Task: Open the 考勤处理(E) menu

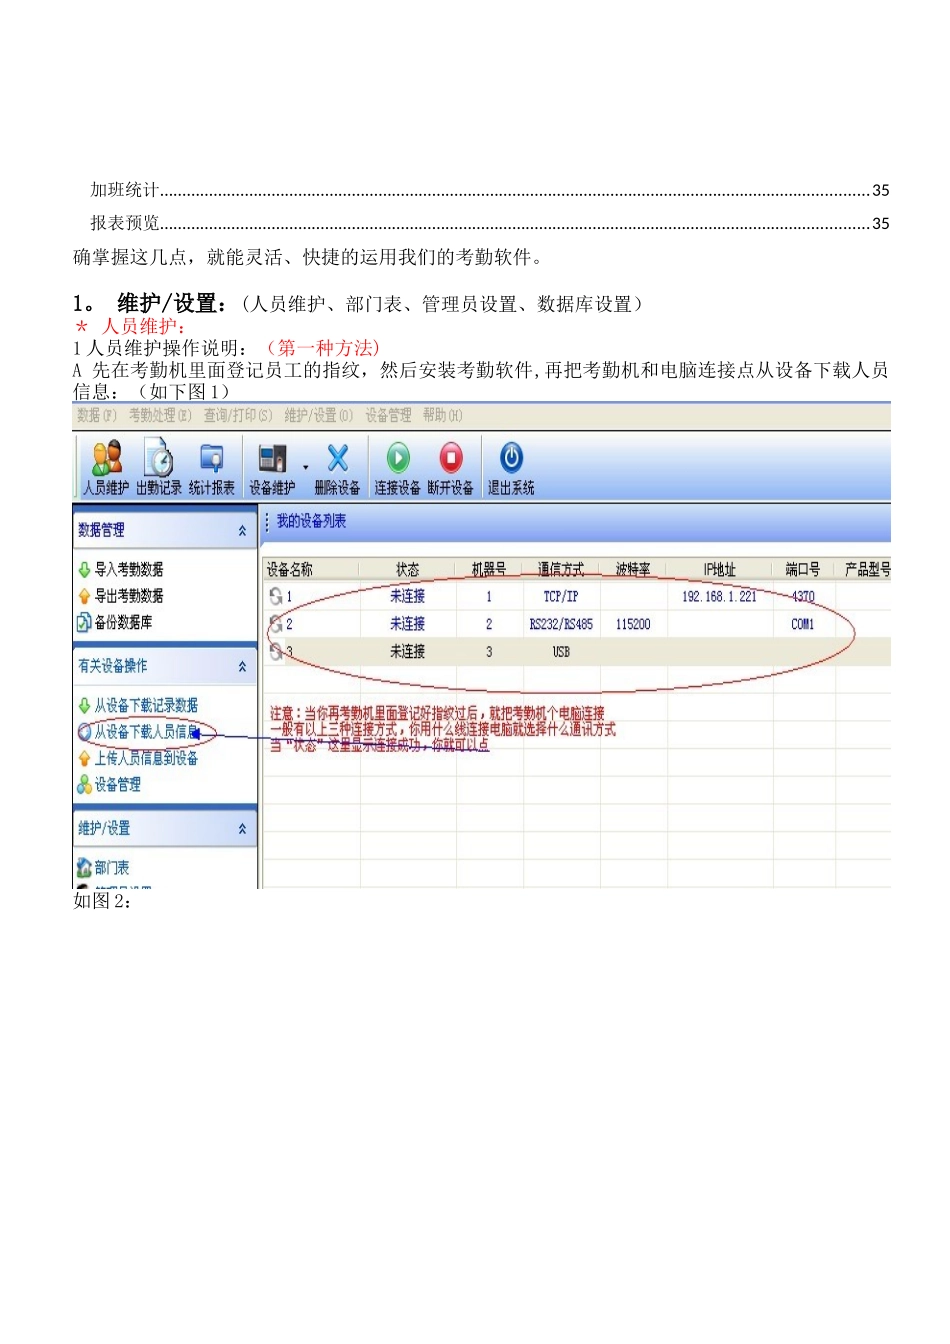Action: click(160, 415)
